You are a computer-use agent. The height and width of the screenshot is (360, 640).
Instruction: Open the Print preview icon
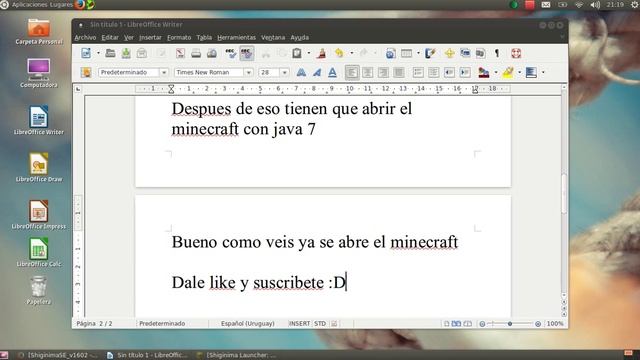(x=211, y=53)
